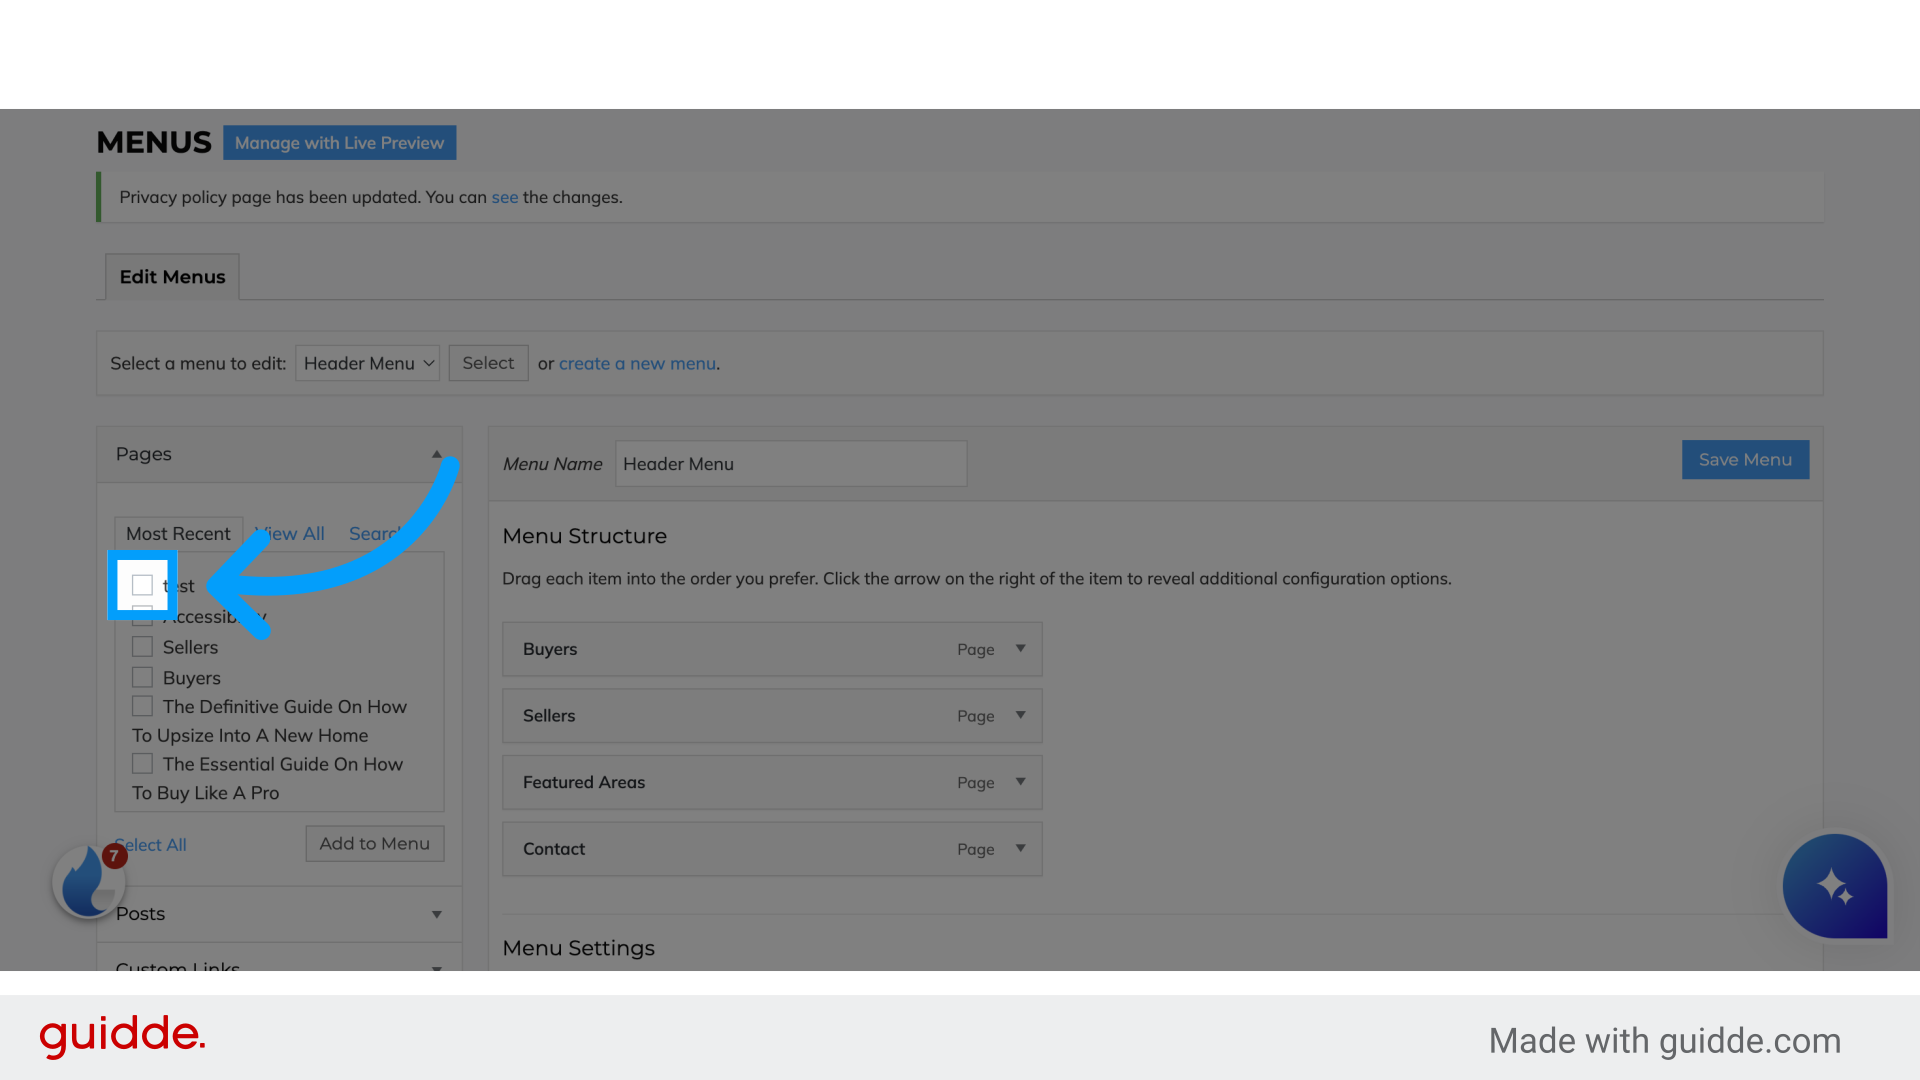Open the create a new menu link

(x=637, y=363)
